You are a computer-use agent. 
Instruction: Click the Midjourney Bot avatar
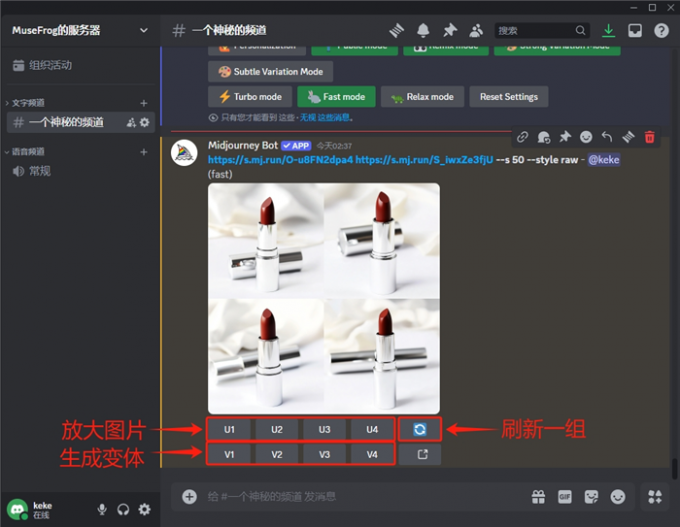[x=184, y=153]
